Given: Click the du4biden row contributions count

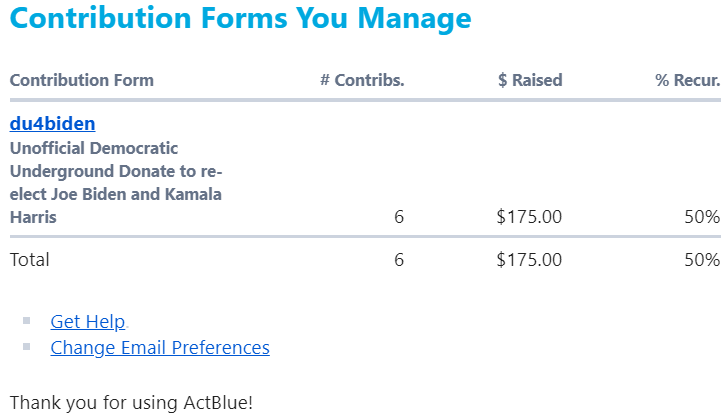Looking at the screenshot, I should pyautogui.click(x=399, y=217).
